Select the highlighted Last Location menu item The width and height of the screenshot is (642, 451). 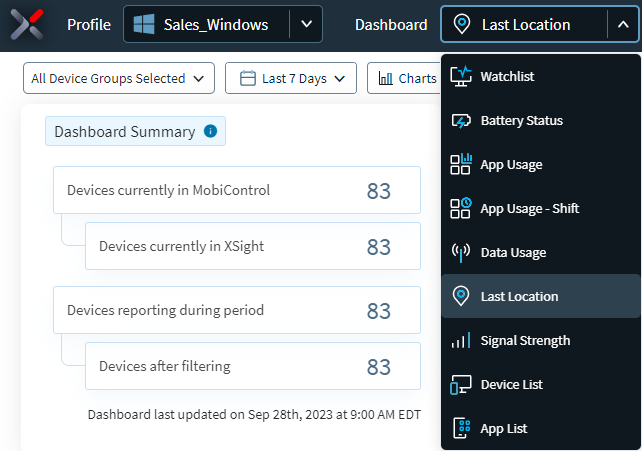click(541, 296)
